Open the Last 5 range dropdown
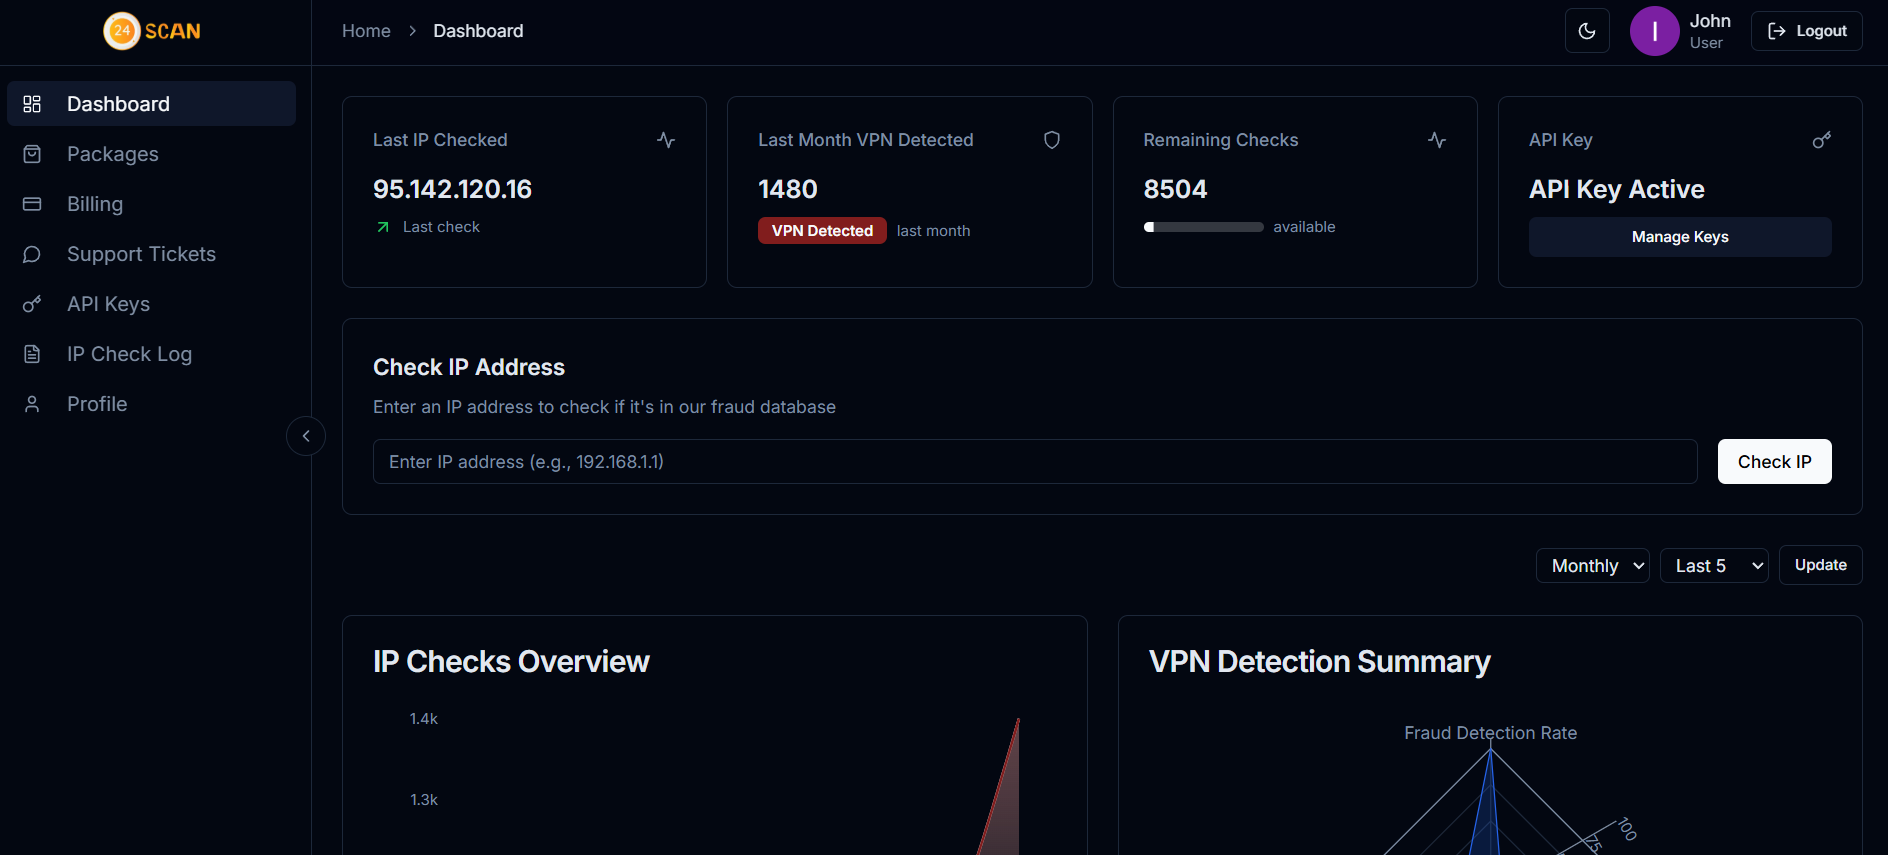This screenshot has height=855, width=1888. 1713,566
